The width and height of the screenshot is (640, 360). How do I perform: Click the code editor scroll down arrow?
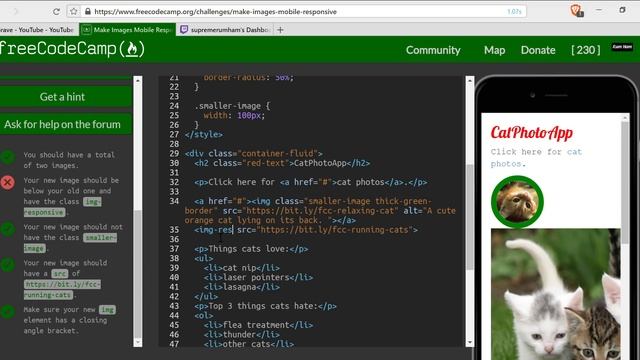(x=470, y=342)
